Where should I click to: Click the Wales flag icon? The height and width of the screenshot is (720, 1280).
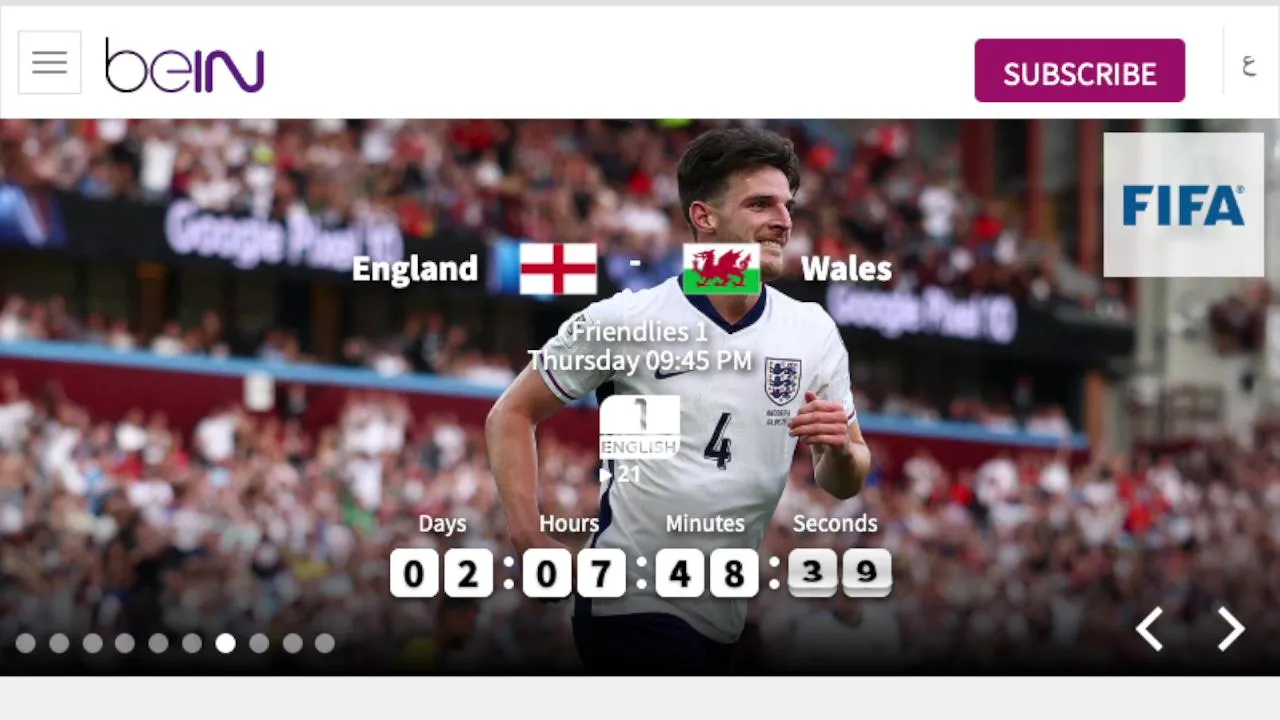(x=721, y=269)
